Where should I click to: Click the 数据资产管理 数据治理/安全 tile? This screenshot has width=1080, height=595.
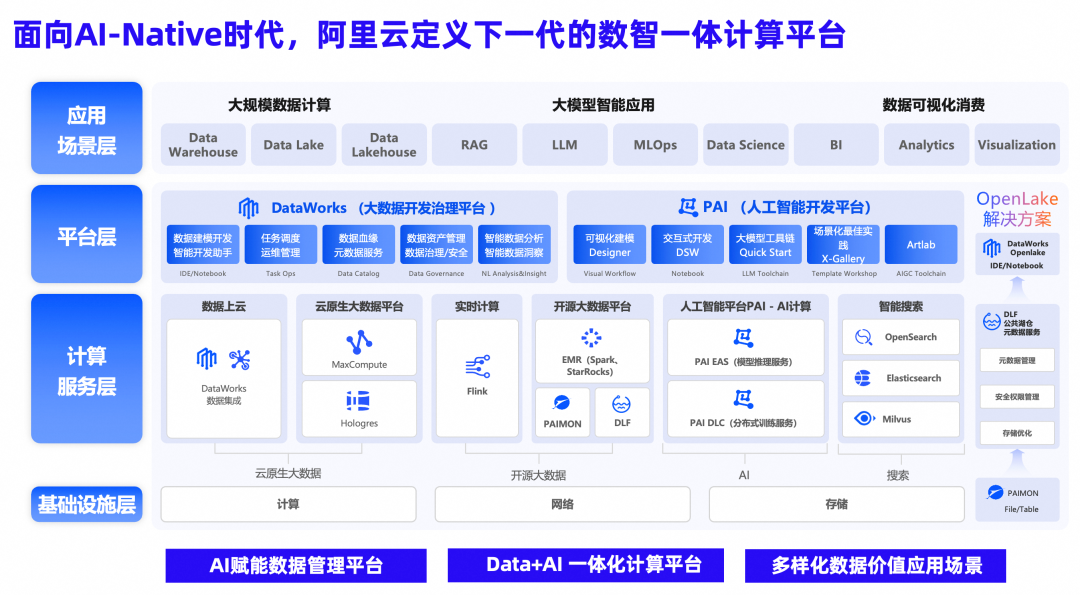(x=436, y=244)
